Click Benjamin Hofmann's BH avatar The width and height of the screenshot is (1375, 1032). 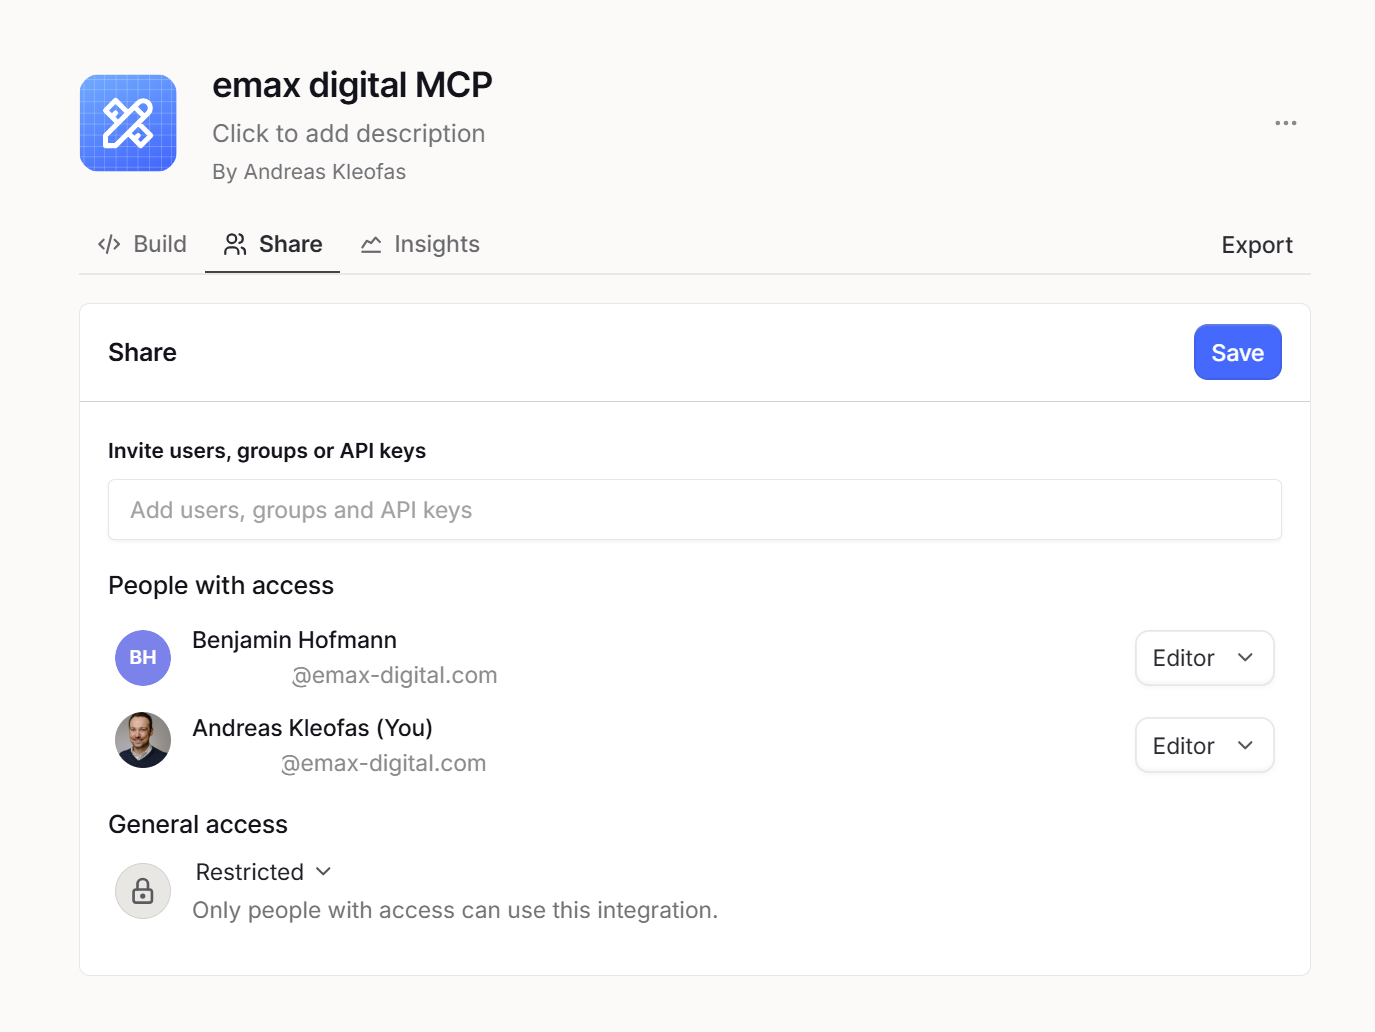(143, 658)
